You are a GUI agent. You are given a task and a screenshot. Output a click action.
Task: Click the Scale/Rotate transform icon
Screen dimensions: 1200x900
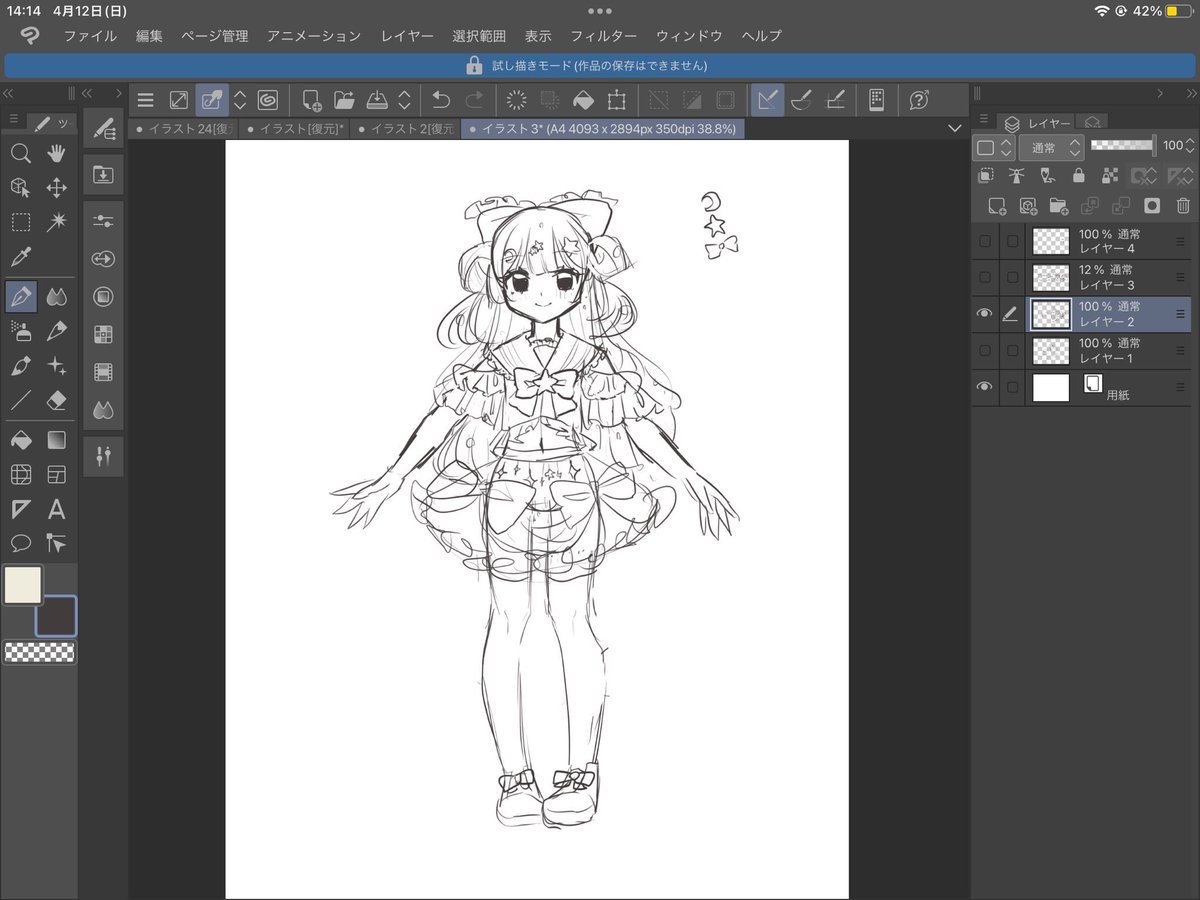pos(617,99)
